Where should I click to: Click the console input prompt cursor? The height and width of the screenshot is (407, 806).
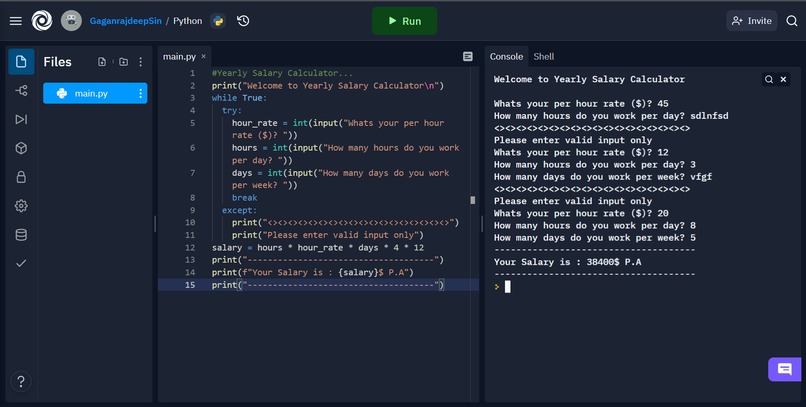coord(508,287)
